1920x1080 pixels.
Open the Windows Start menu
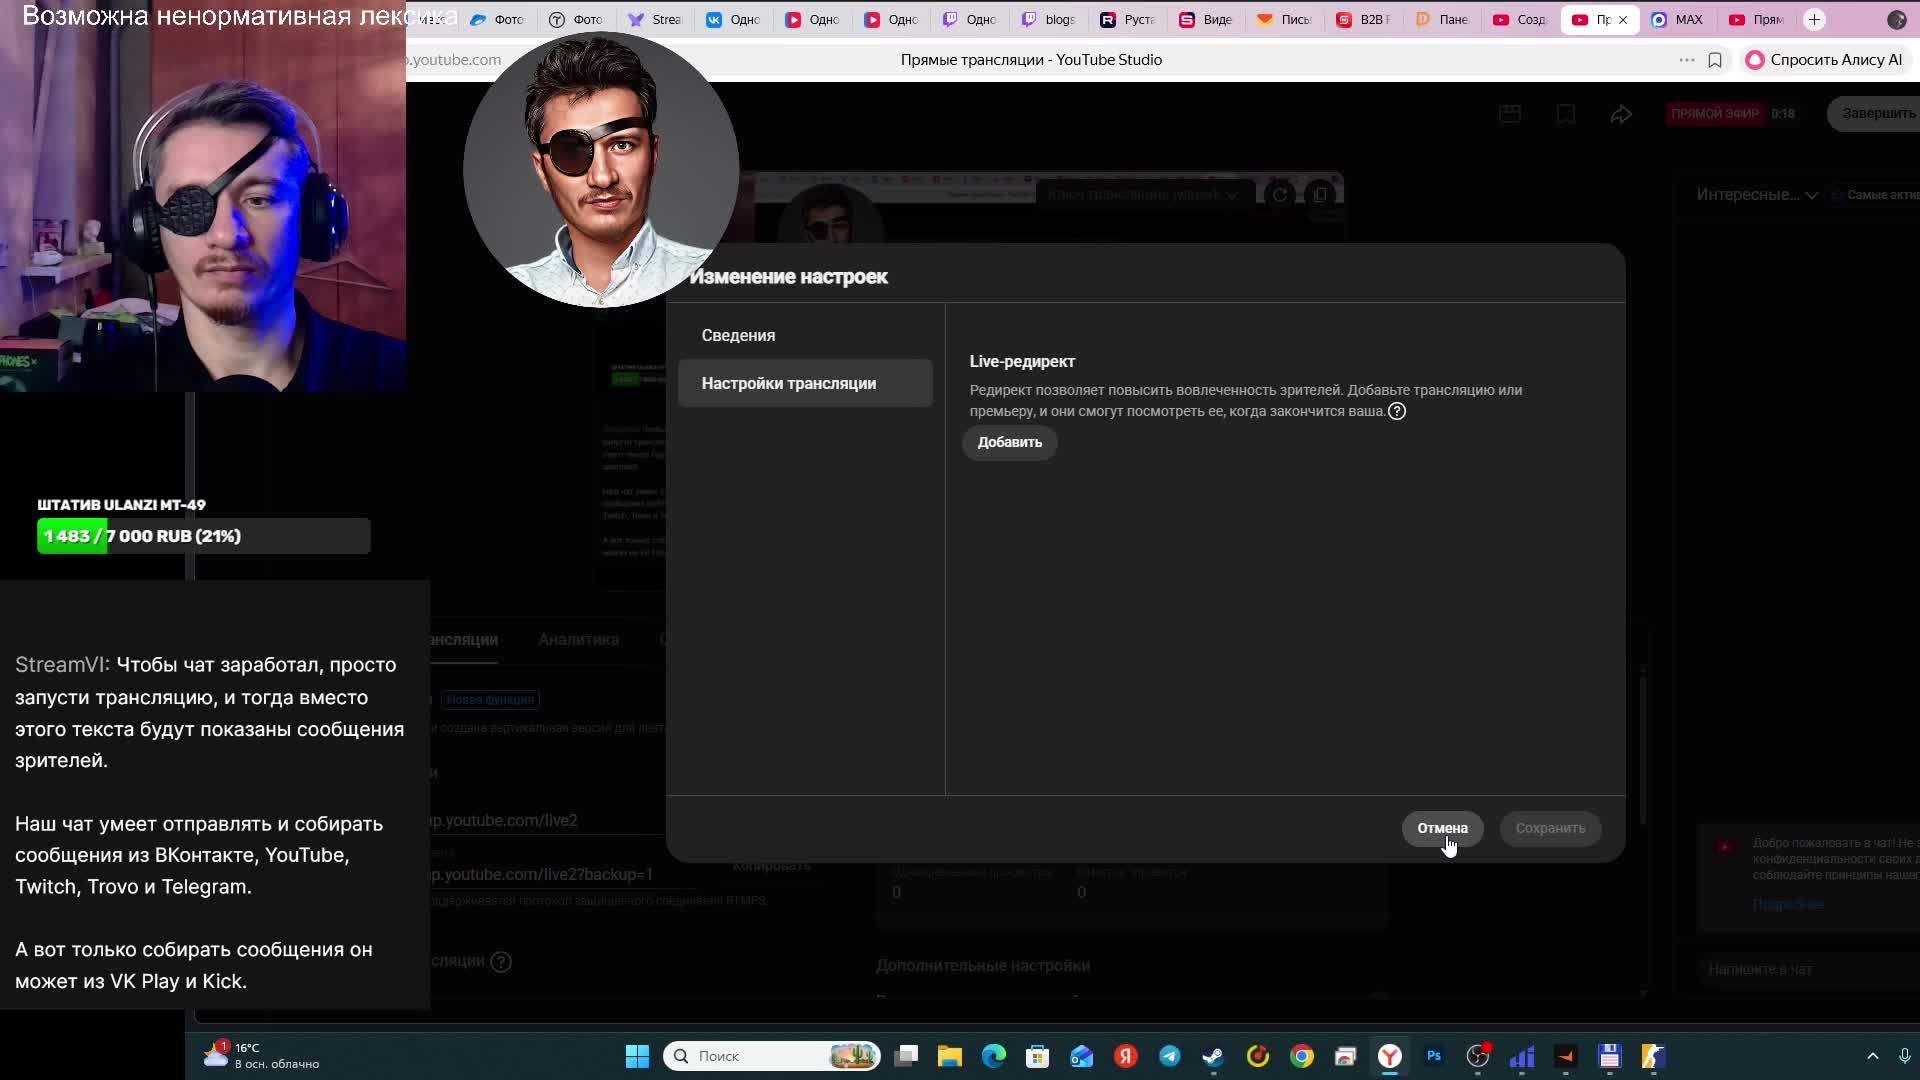pyautogui.click(x=637, y=1056)
